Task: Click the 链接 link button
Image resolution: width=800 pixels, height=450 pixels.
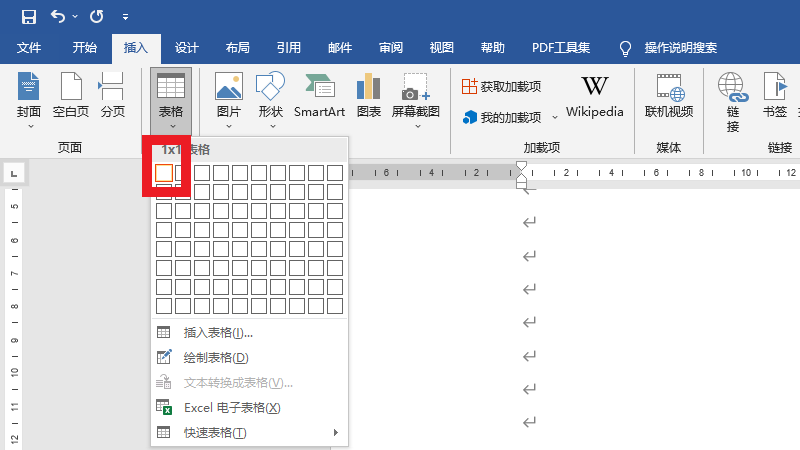Action: pos(733,102)
